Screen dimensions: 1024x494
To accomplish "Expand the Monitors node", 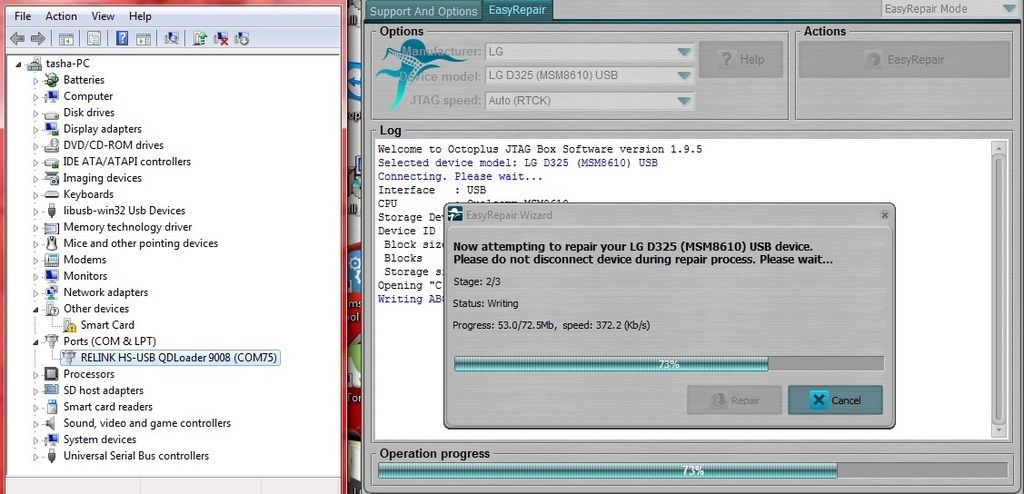I will tap(36, 276).
